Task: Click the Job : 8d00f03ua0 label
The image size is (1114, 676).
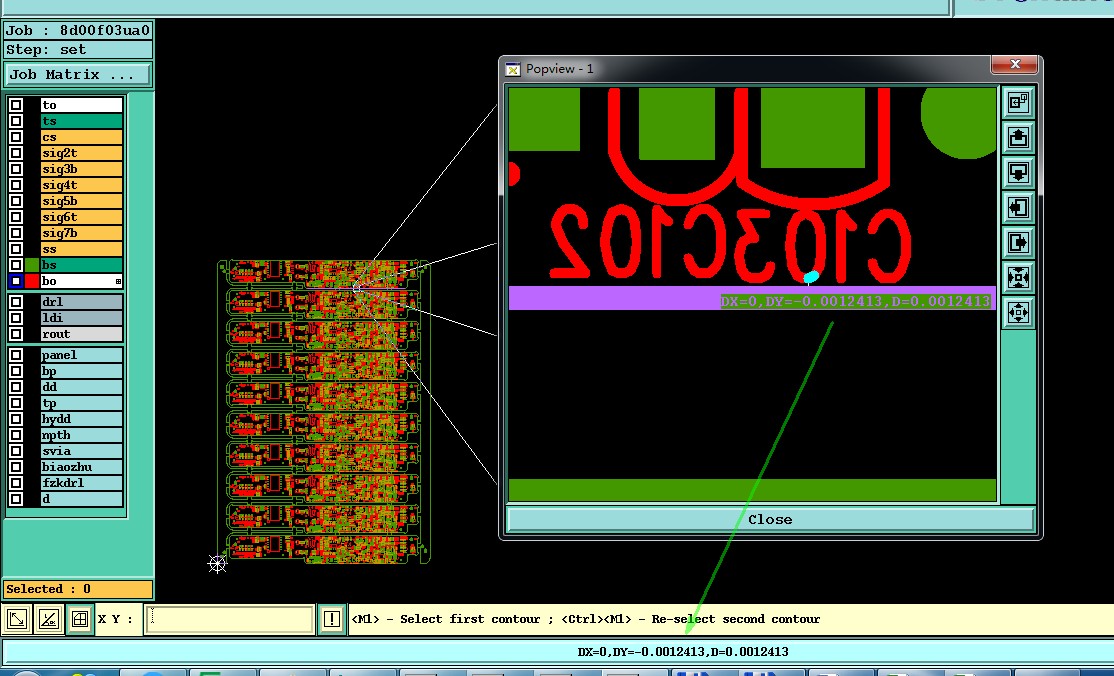Action: coord(78,31)
